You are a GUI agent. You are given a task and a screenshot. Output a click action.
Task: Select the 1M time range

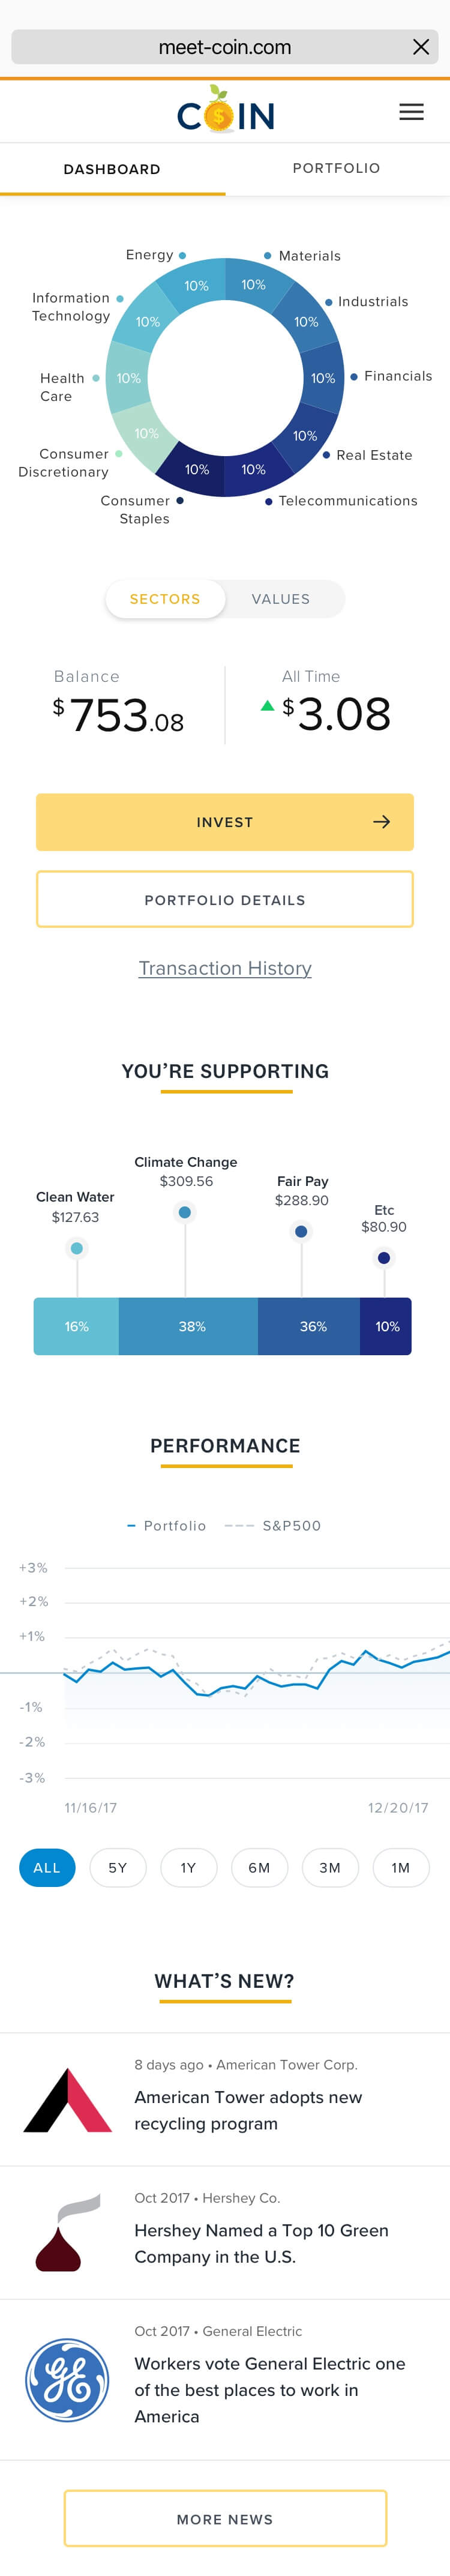[401, 1867]
